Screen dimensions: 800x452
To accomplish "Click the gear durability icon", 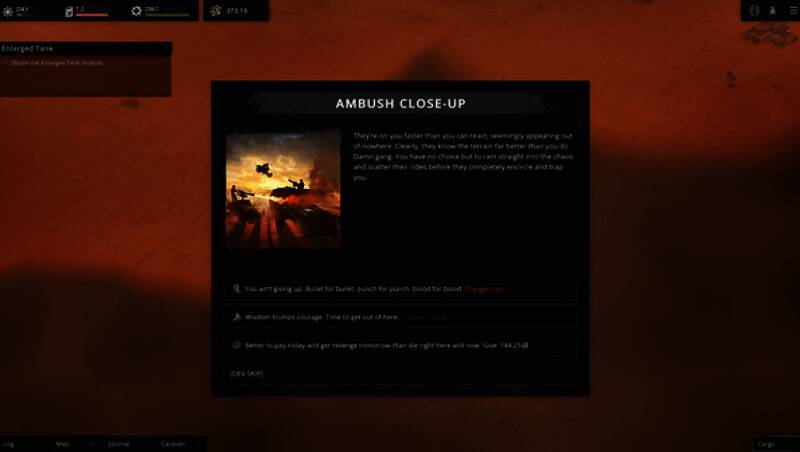I will pos(136,11).
